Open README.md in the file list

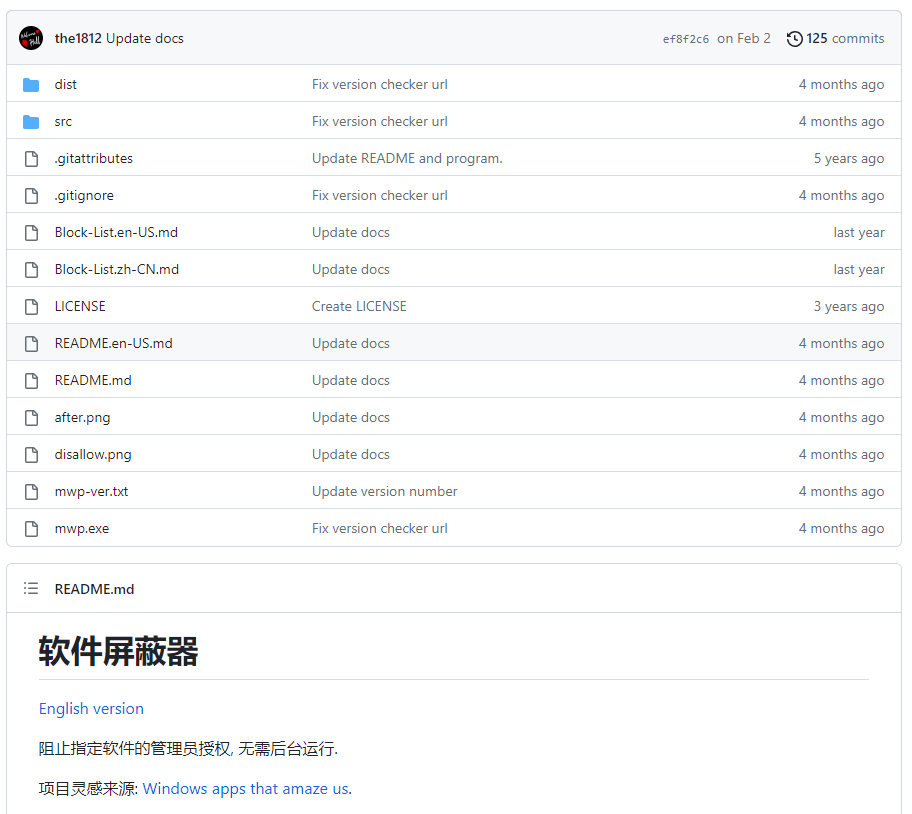93,380
